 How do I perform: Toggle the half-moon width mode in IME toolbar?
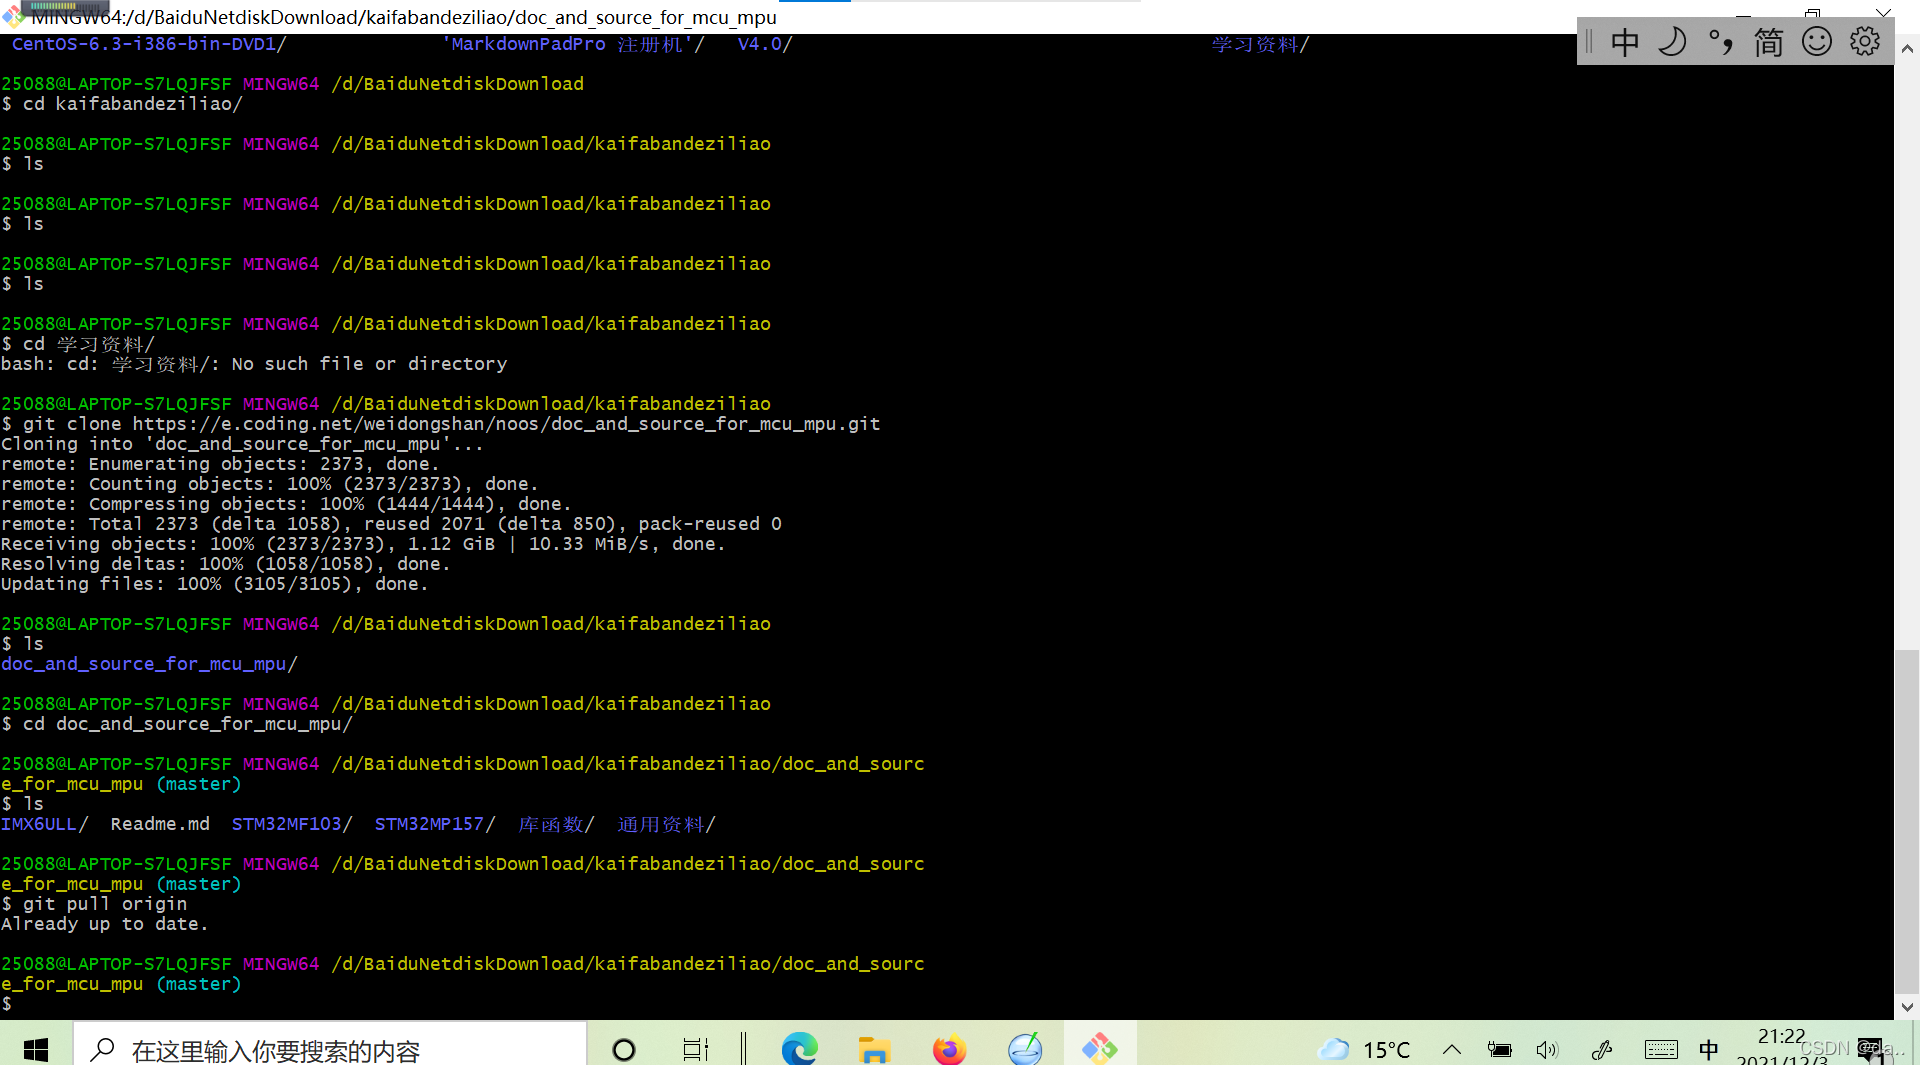[x=1672, y=42]
